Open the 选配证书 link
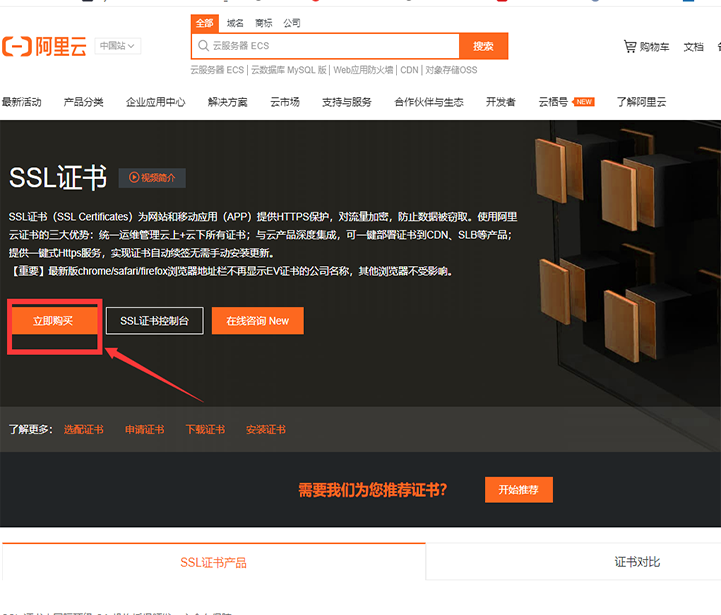 point(83,429)
